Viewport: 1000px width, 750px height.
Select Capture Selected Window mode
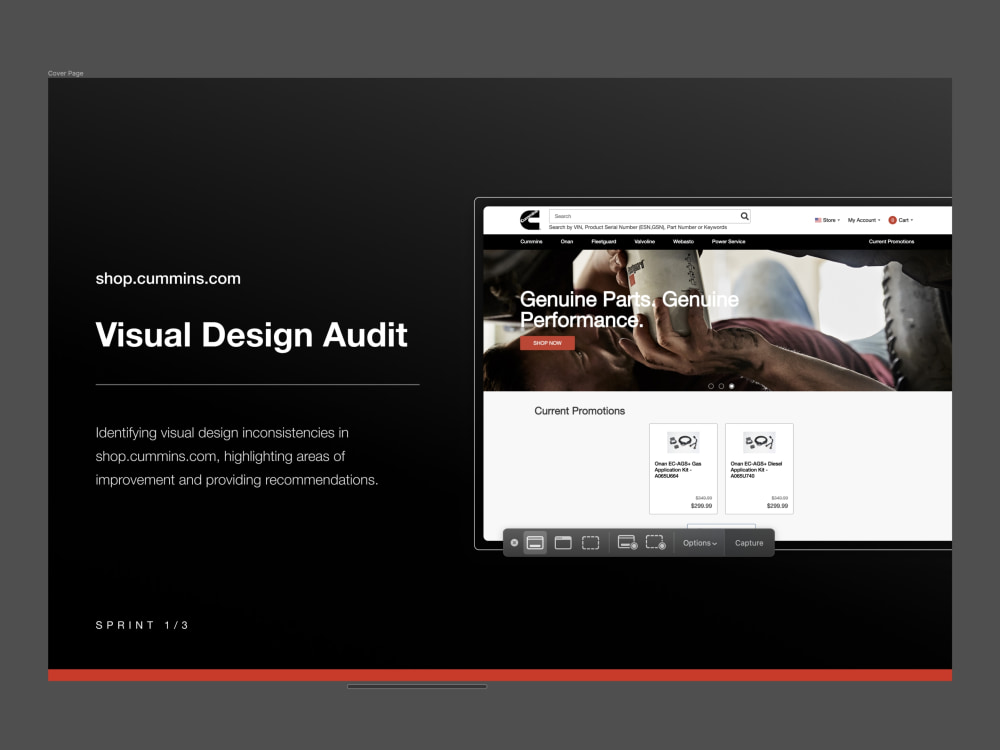pyautogui.click(x=563, y=543)
